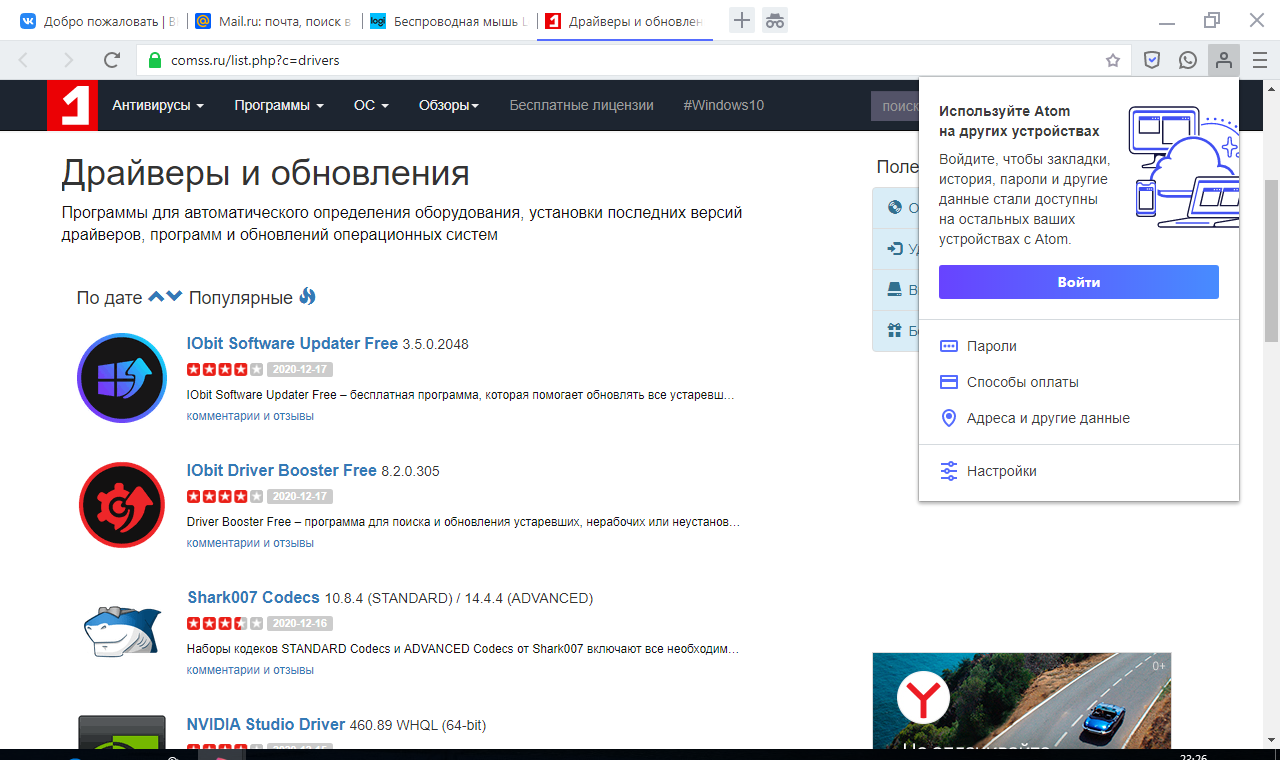Expand the Обзоры dropdown menu

click(449, 105)
